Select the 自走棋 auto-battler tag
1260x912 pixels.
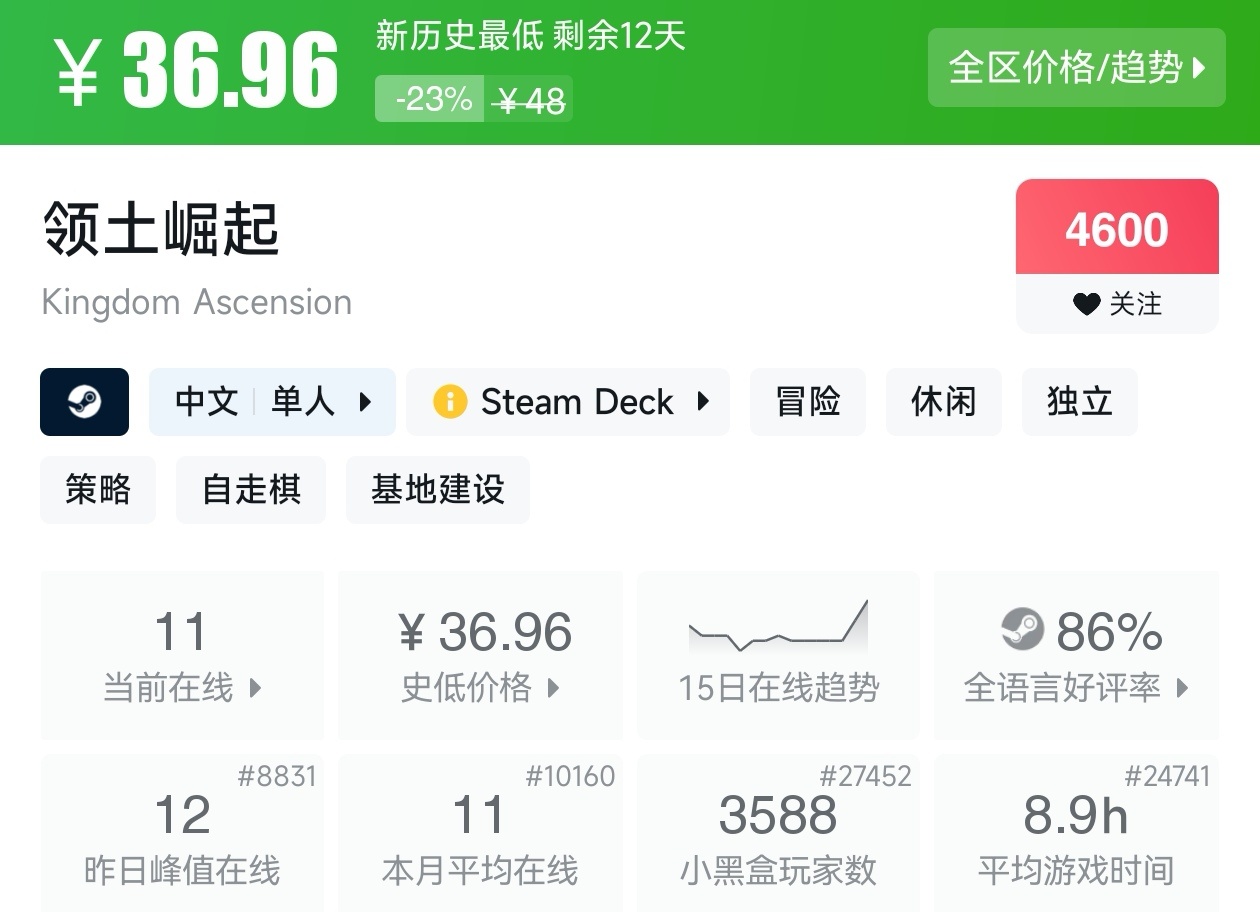tap(251, 490)
